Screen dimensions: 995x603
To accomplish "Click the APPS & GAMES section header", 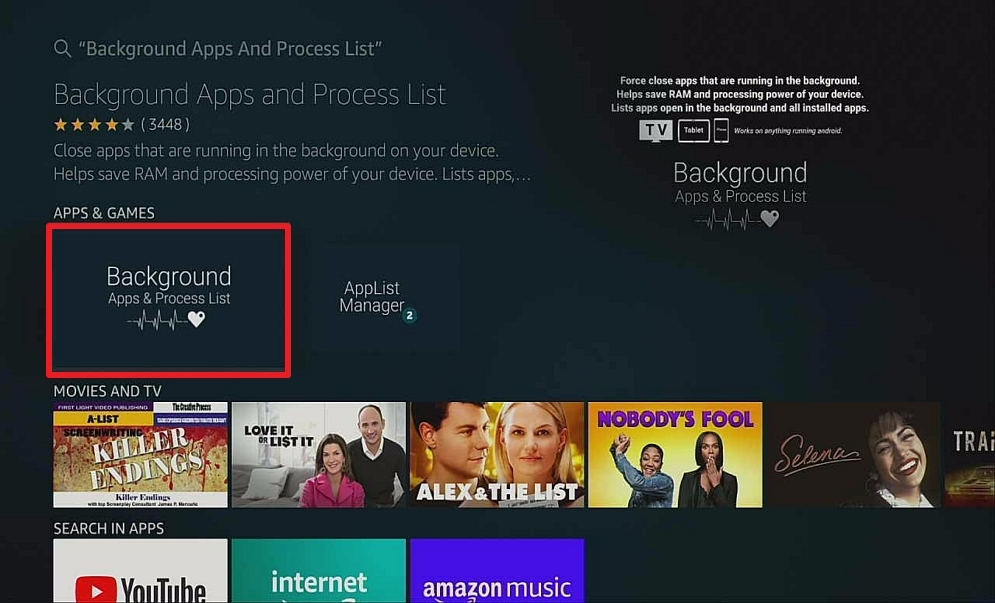I will [104, 213].
